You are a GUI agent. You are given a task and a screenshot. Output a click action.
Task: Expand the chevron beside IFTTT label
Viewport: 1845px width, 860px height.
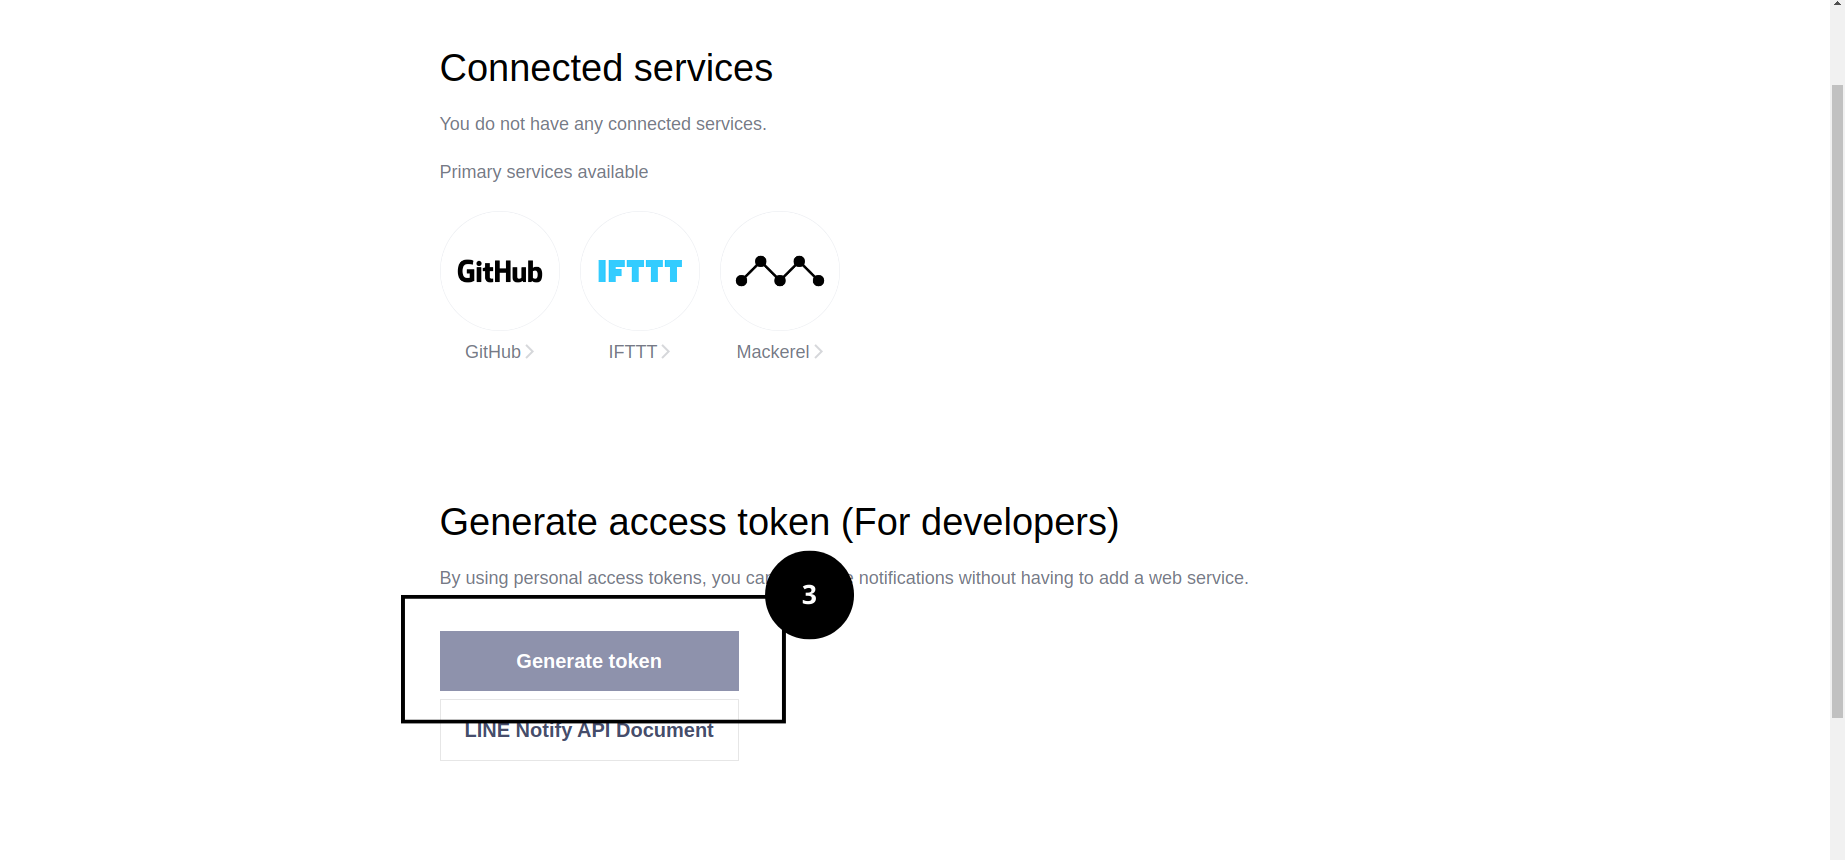tap(665, 352)
